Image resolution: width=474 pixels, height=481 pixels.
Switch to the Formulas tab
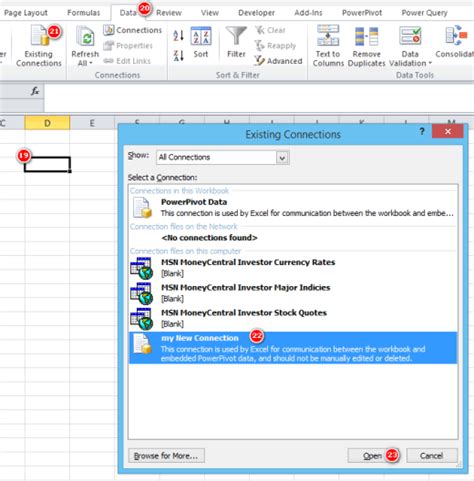point(83,13)
